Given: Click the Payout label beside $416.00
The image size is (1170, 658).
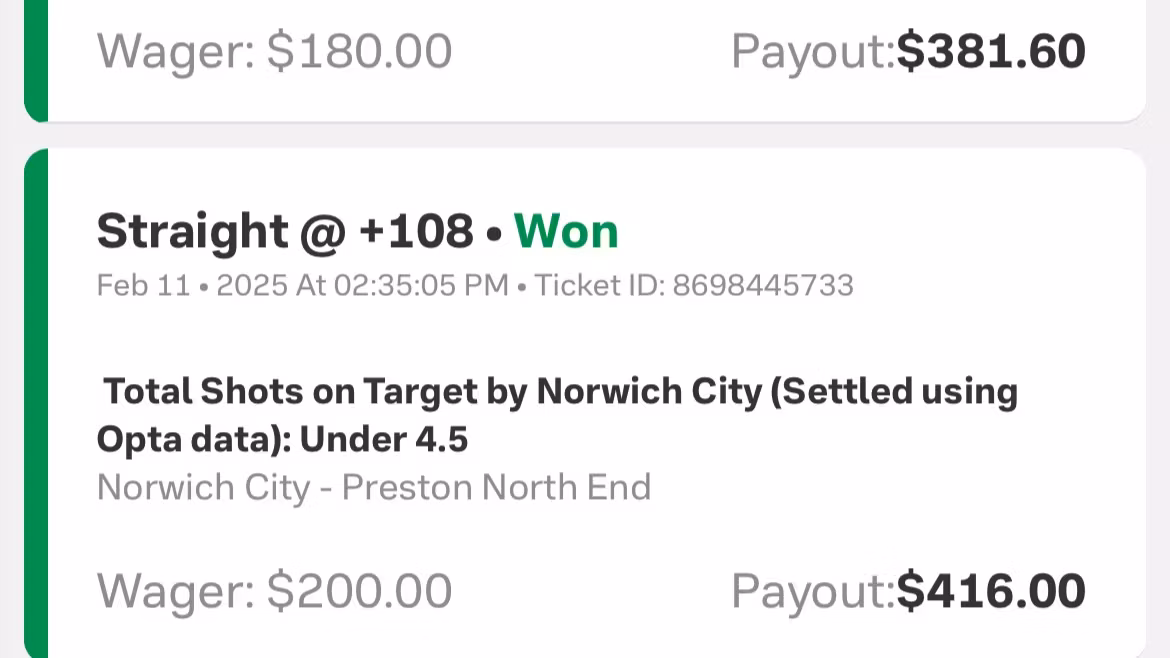Looking at the screenshot, I should pyautogui.click(x=812, y=591).
